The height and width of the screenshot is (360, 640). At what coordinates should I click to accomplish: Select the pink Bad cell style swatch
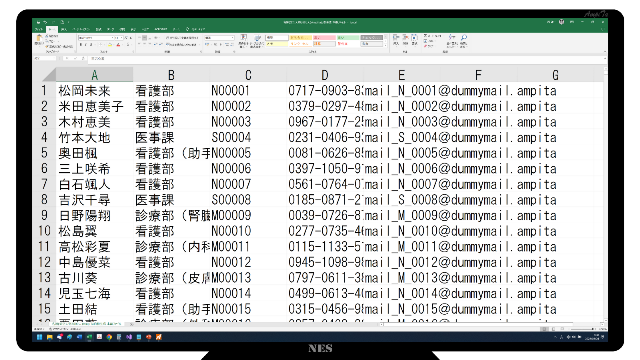click(324, 38)
